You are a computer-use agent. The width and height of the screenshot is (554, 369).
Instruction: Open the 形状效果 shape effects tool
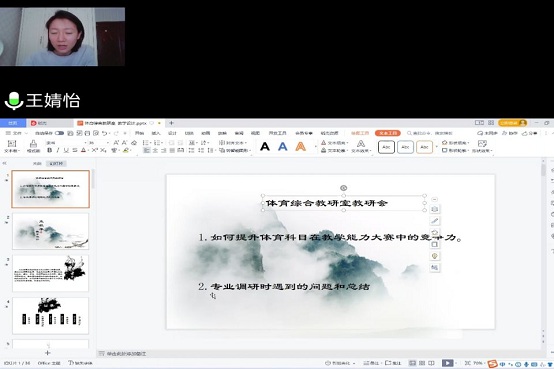[483, 146]
